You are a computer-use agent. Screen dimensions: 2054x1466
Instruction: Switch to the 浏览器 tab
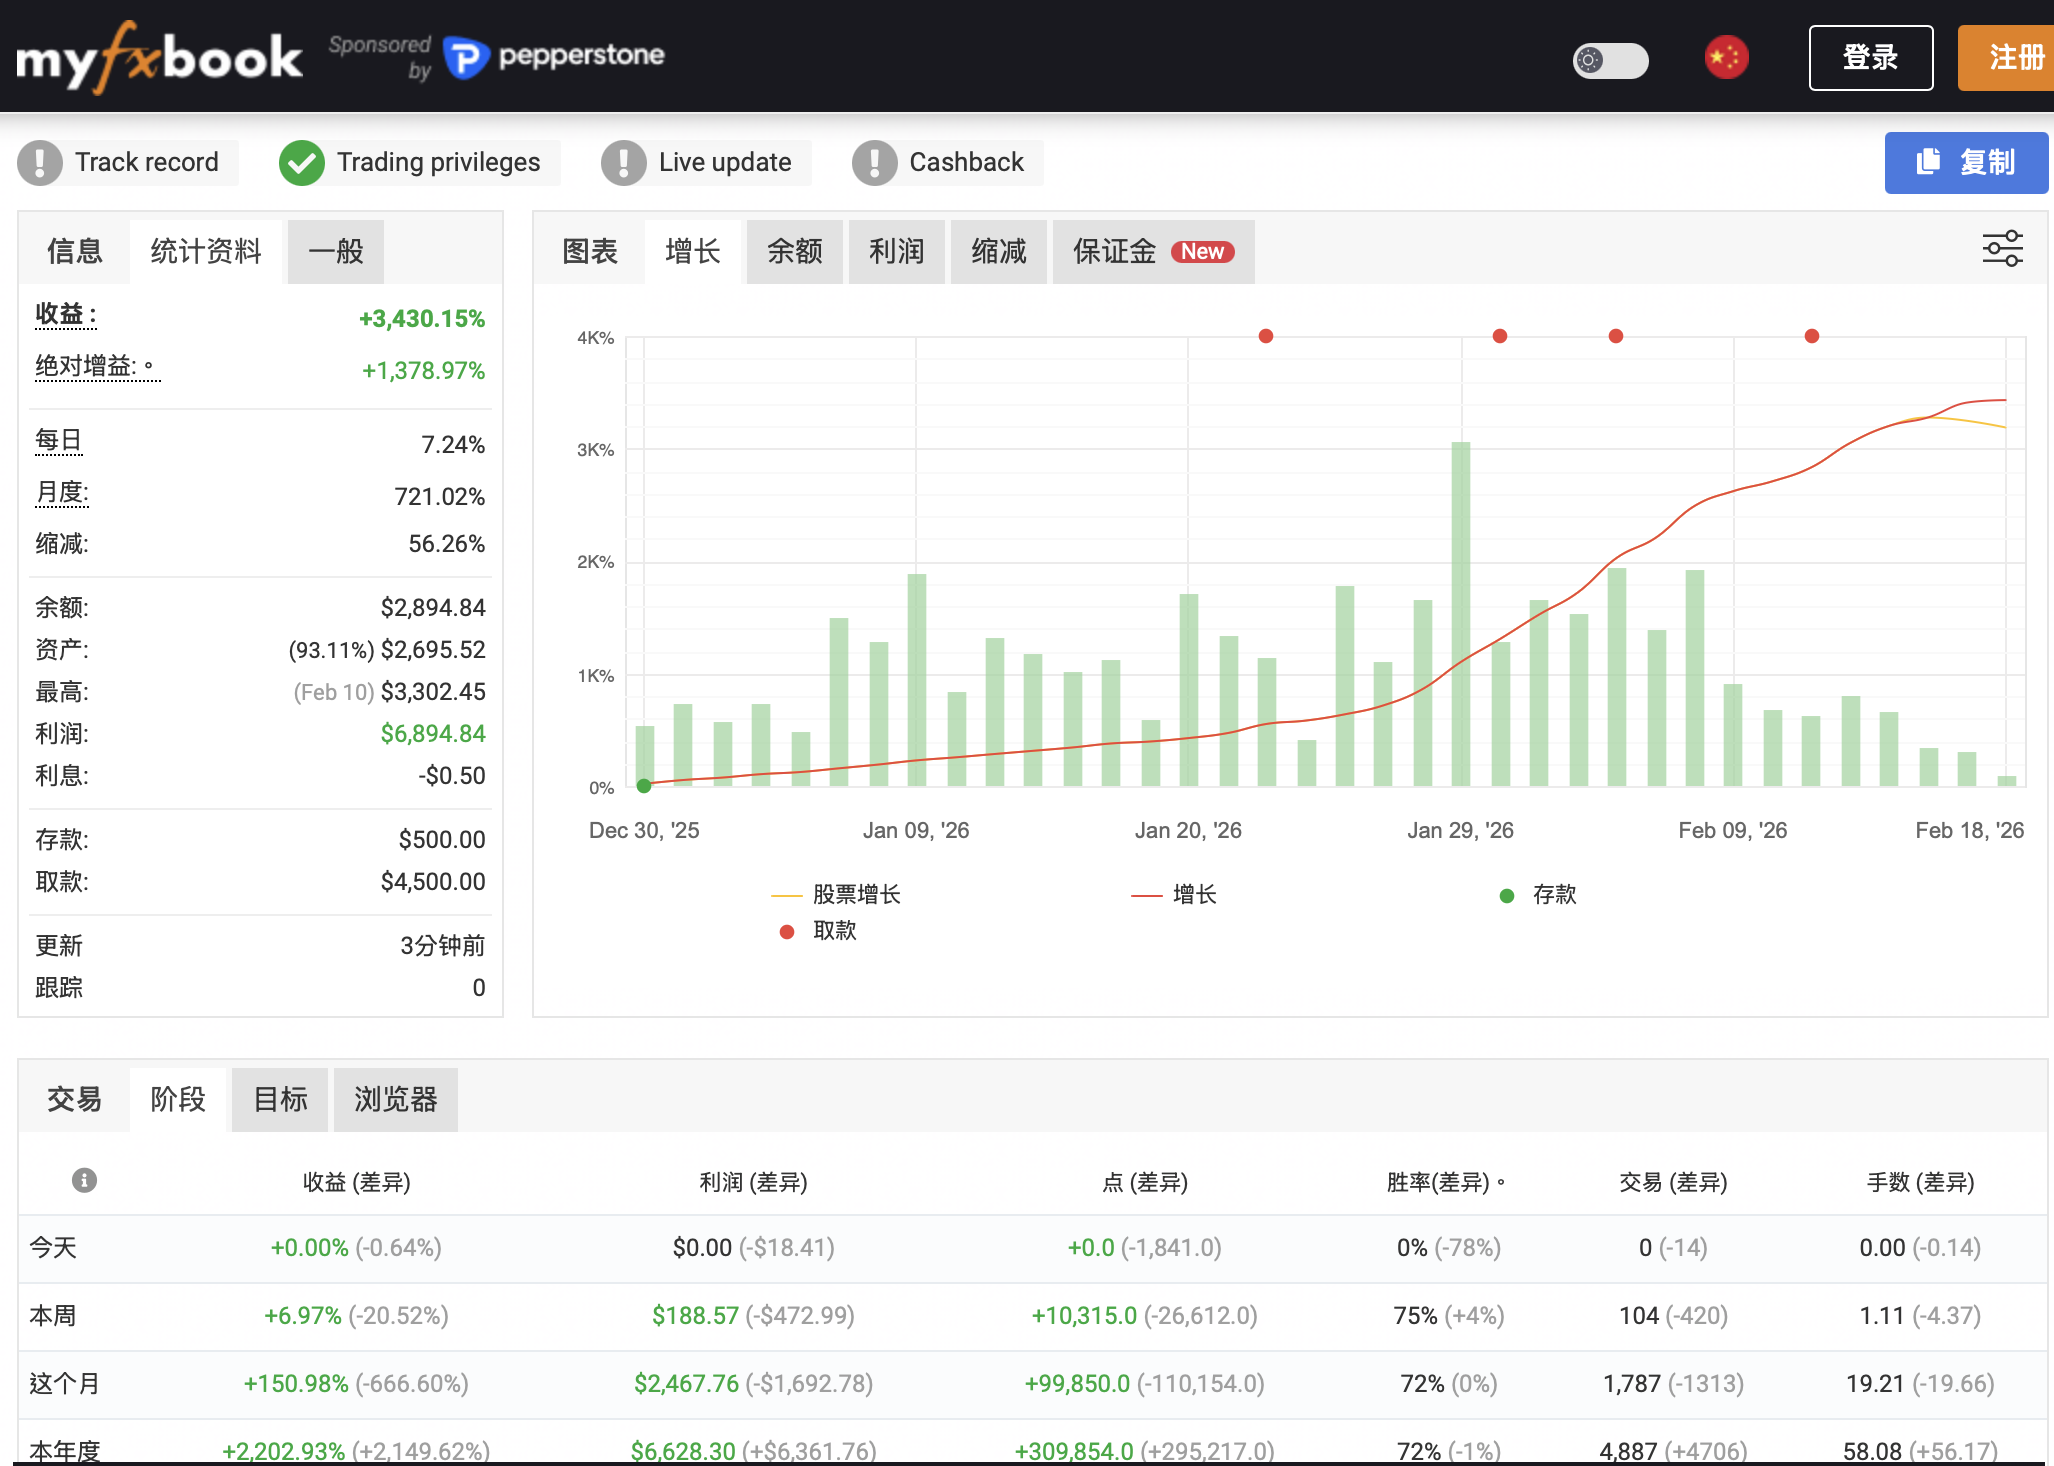395,1099
